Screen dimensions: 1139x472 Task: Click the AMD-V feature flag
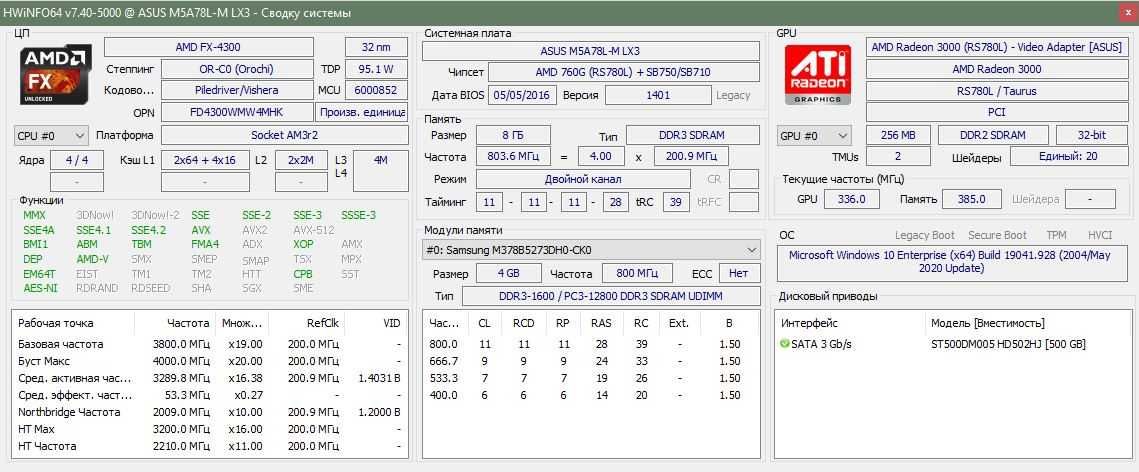tap(92, 259)
